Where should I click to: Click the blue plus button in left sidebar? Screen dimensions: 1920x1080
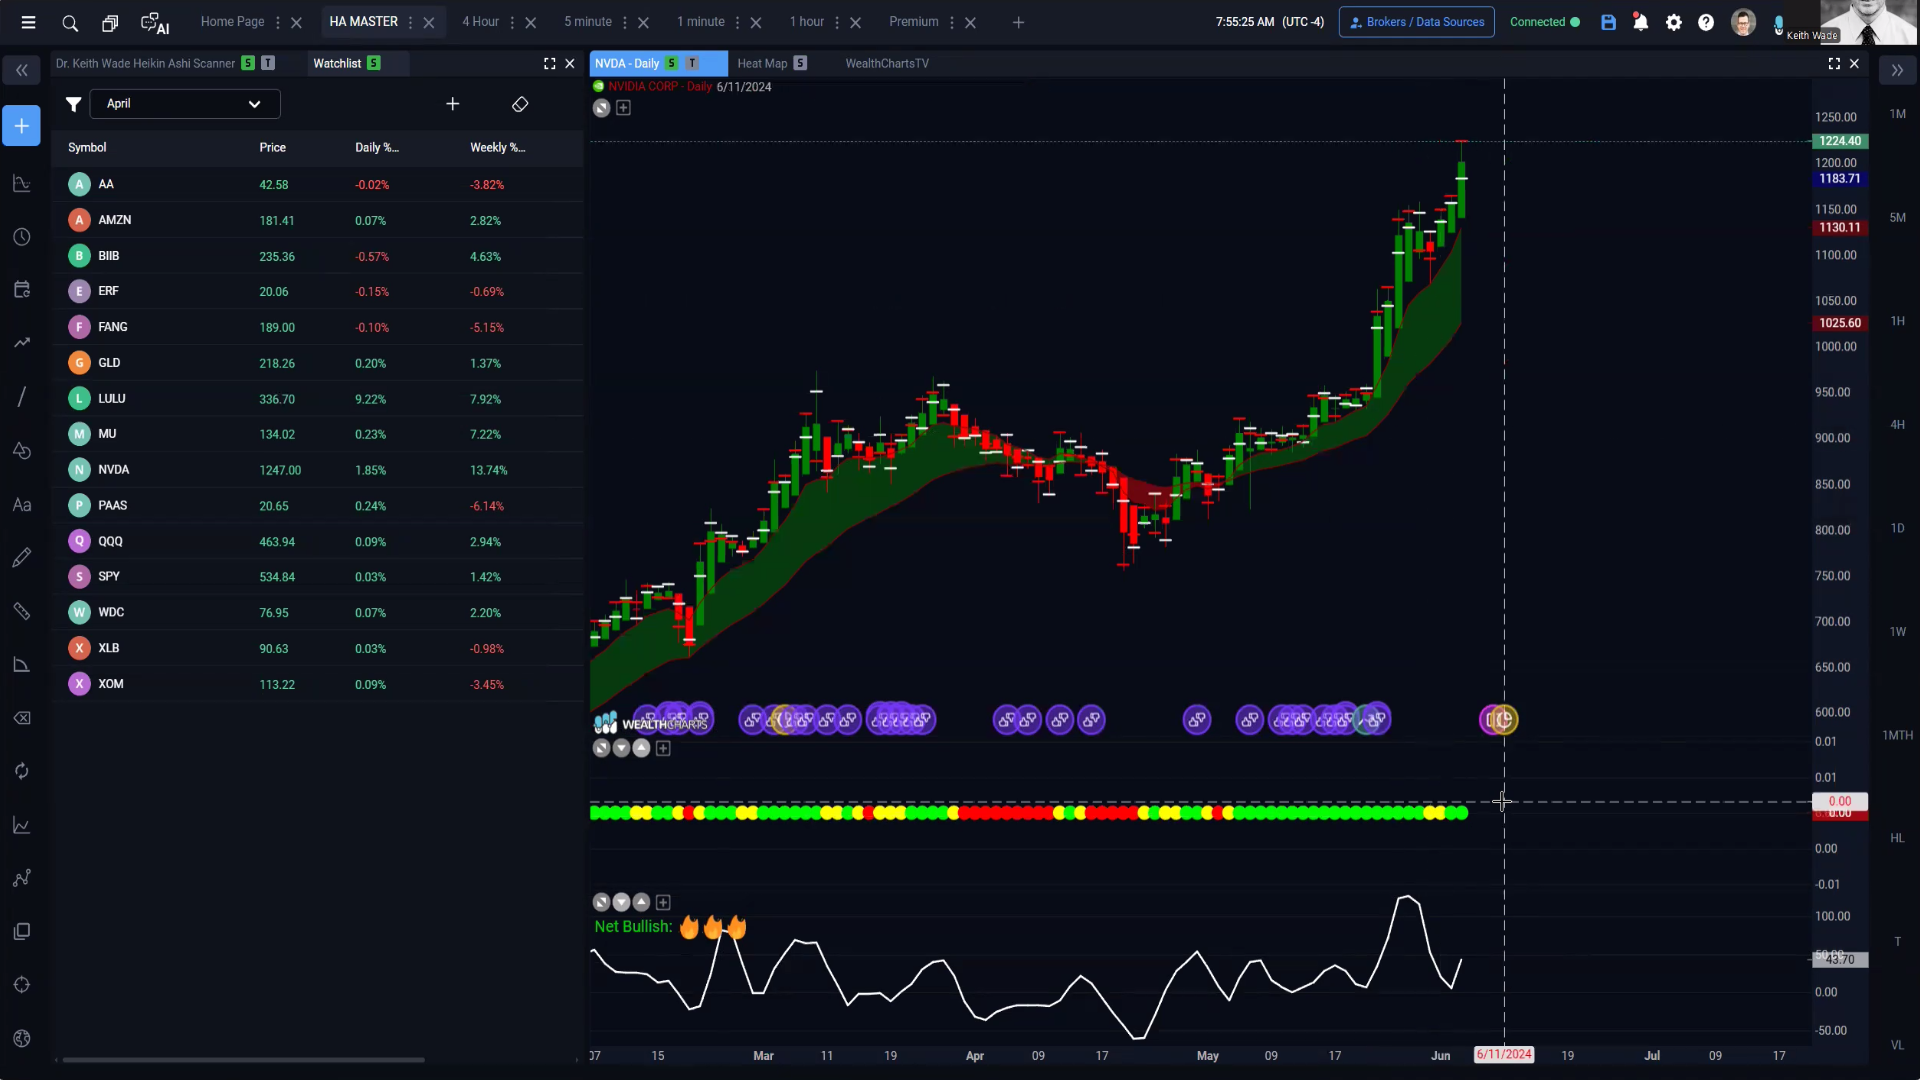[22, 126]
